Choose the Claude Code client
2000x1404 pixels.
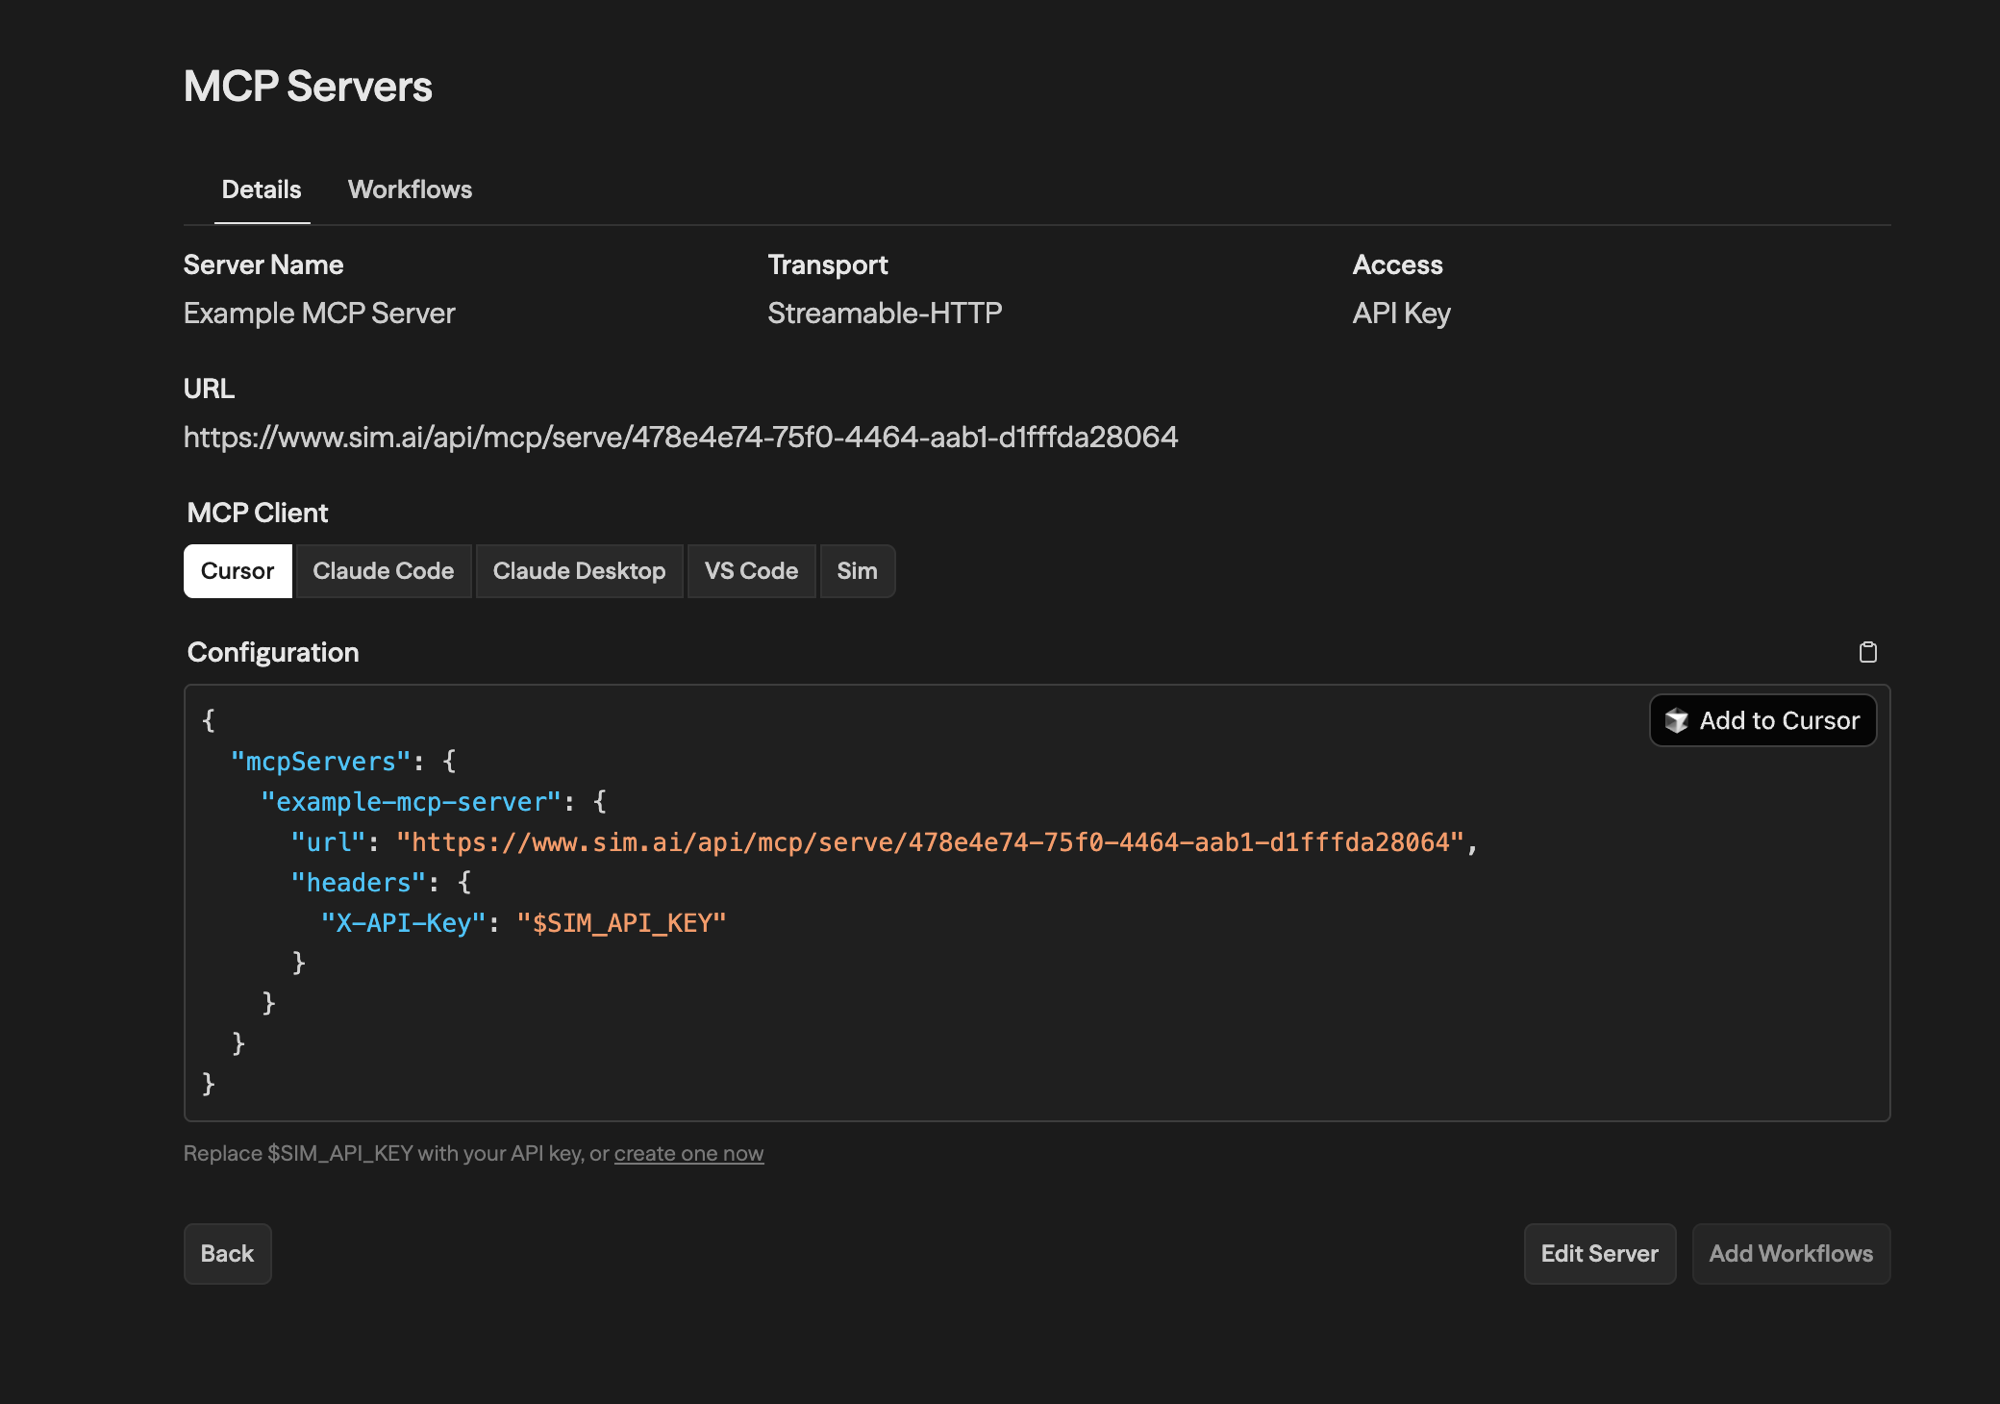383,571
